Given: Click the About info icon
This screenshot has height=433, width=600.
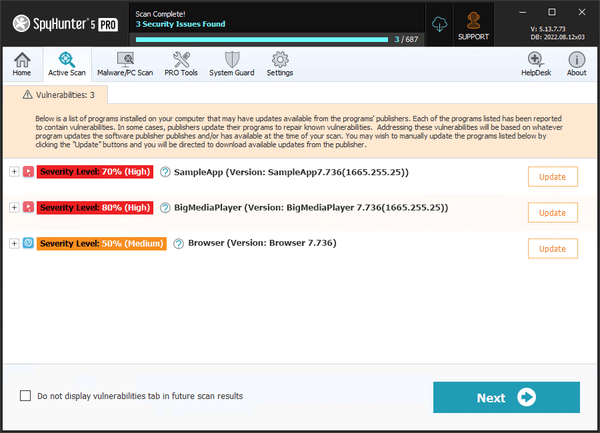Looking at the screenshot, I should click(x=577, y=64).
